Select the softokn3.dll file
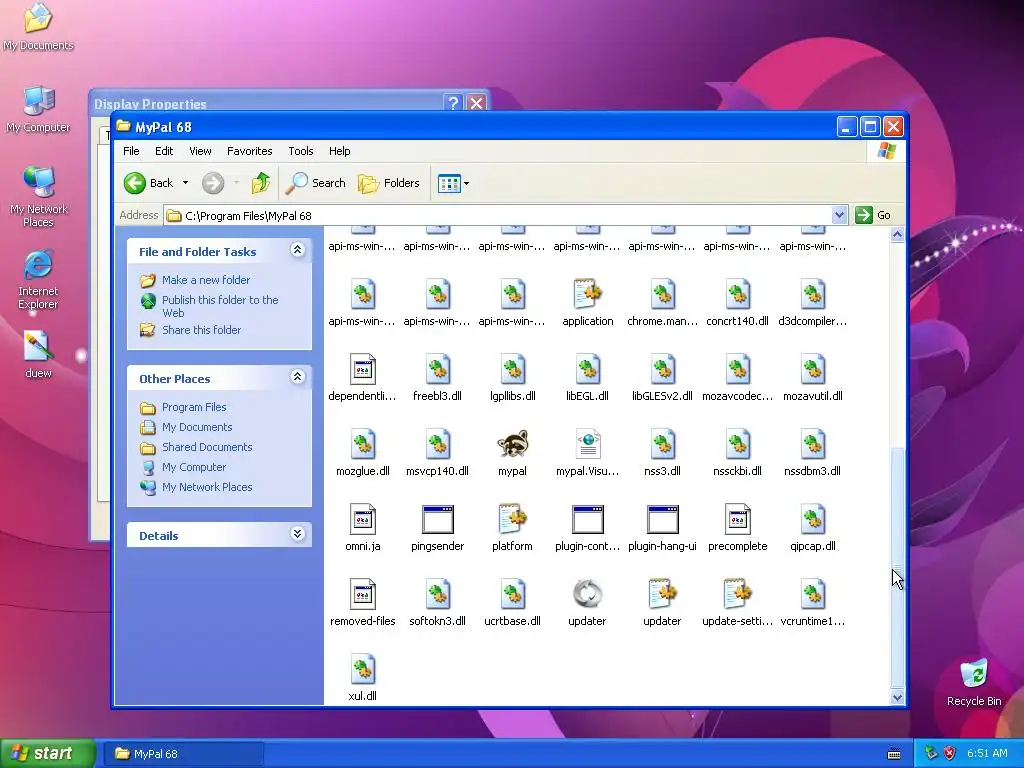Viewport: 1024px width, 768px height. coord(438,595)
